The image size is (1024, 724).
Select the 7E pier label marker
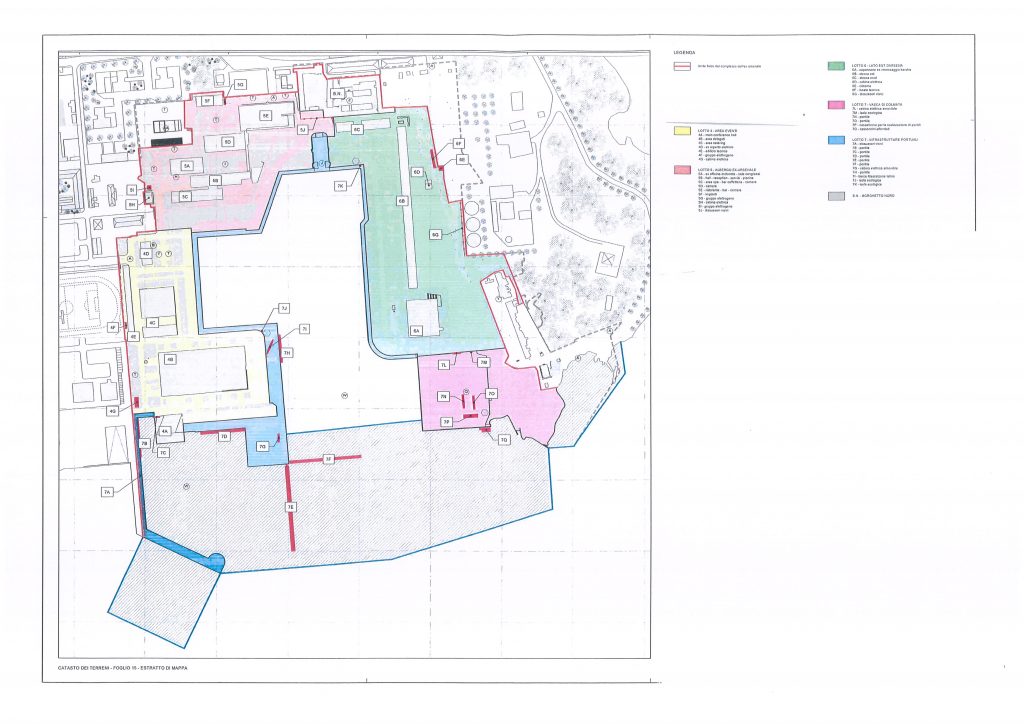[291, 508]
